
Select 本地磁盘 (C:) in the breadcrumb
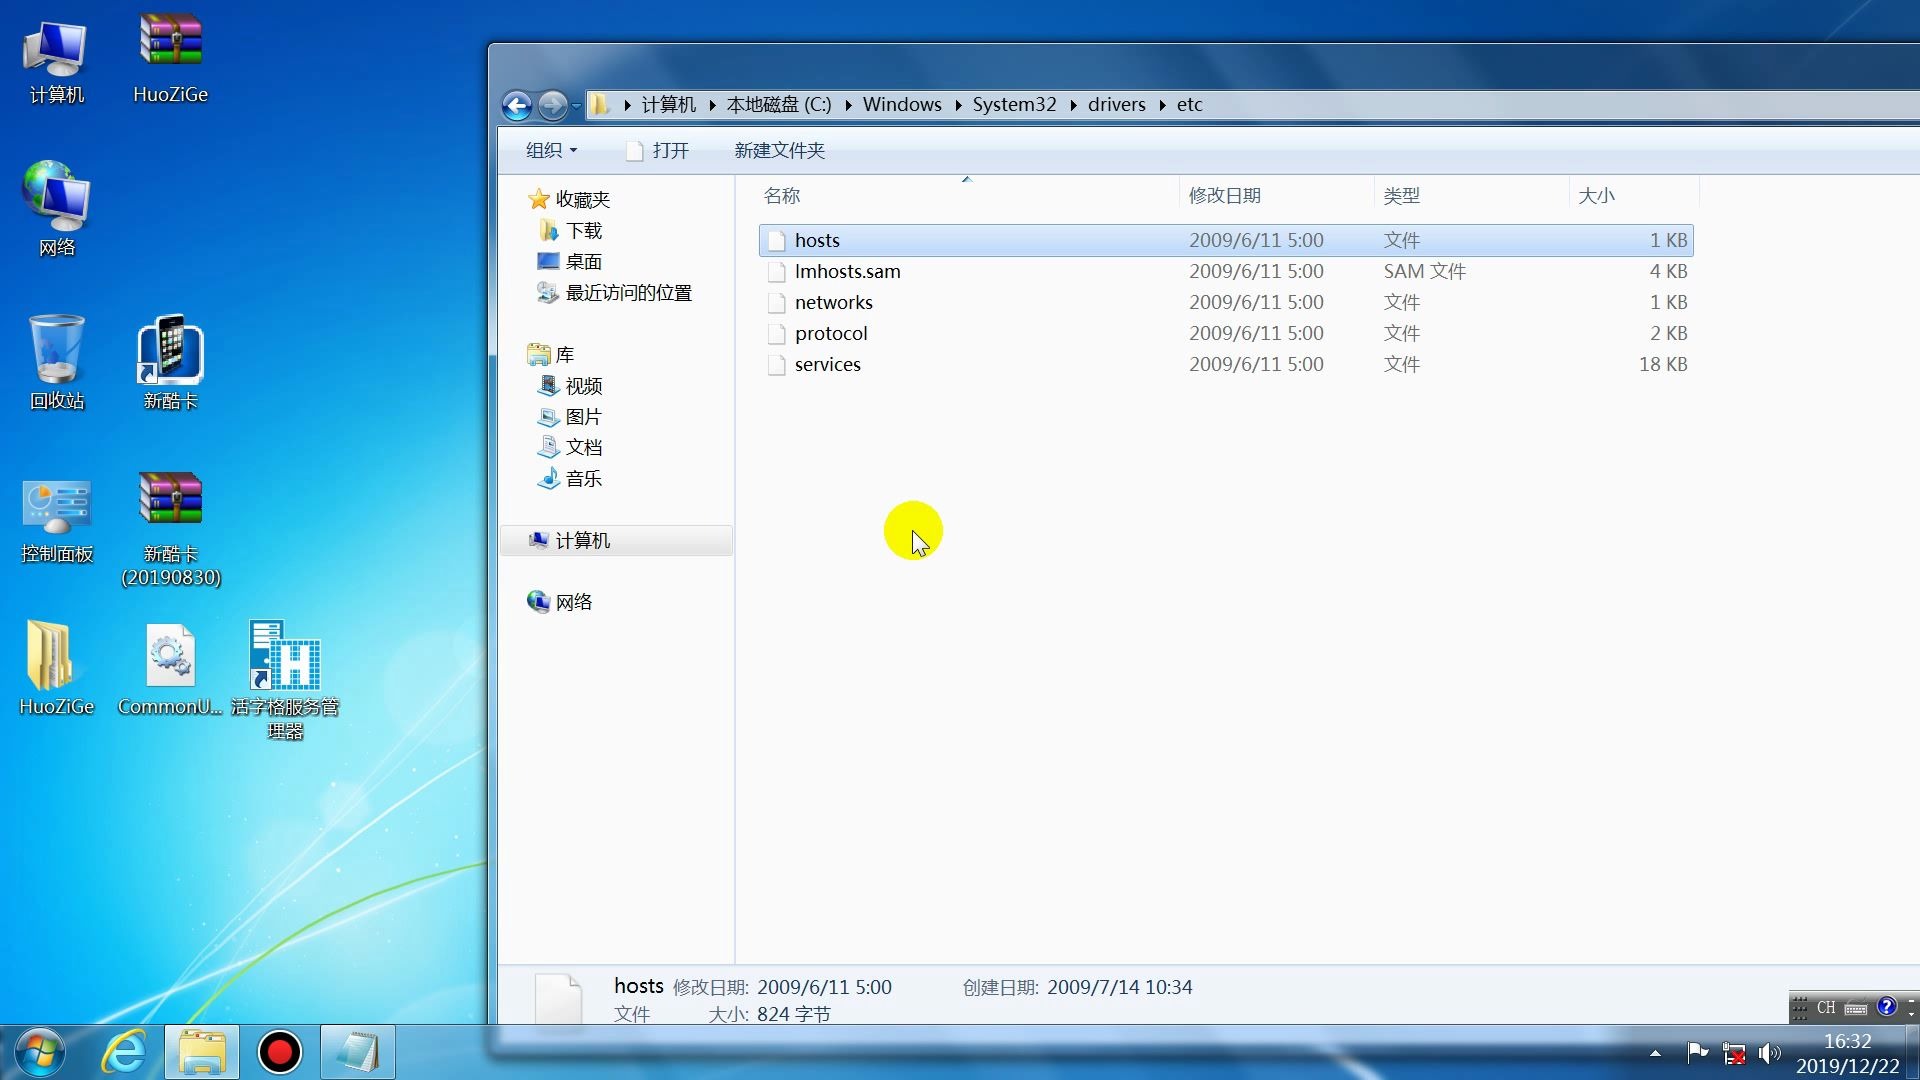(x=779, y=104)
